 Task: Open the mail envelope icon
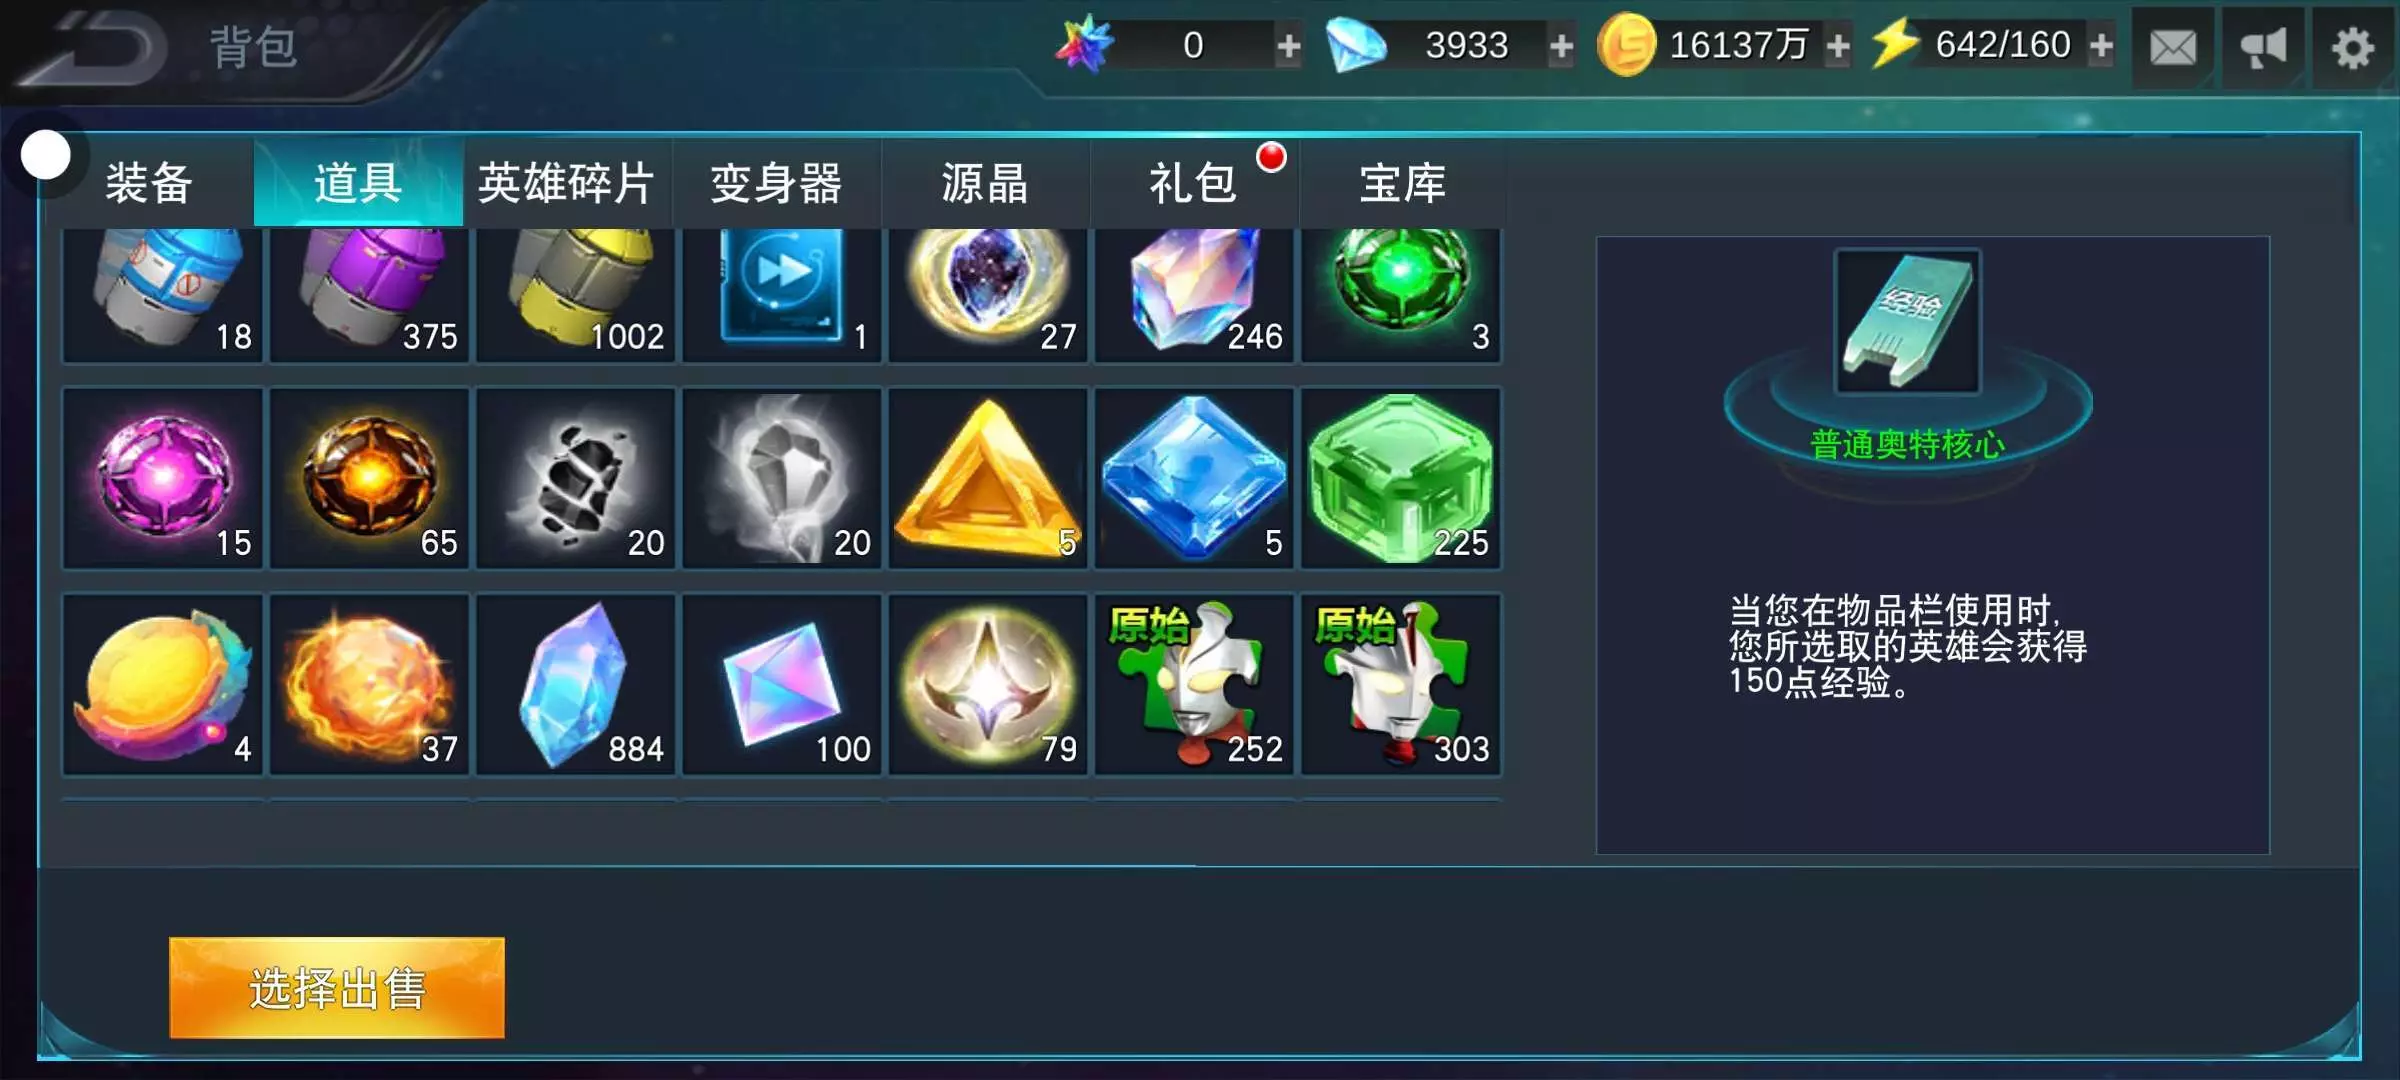2173,47
